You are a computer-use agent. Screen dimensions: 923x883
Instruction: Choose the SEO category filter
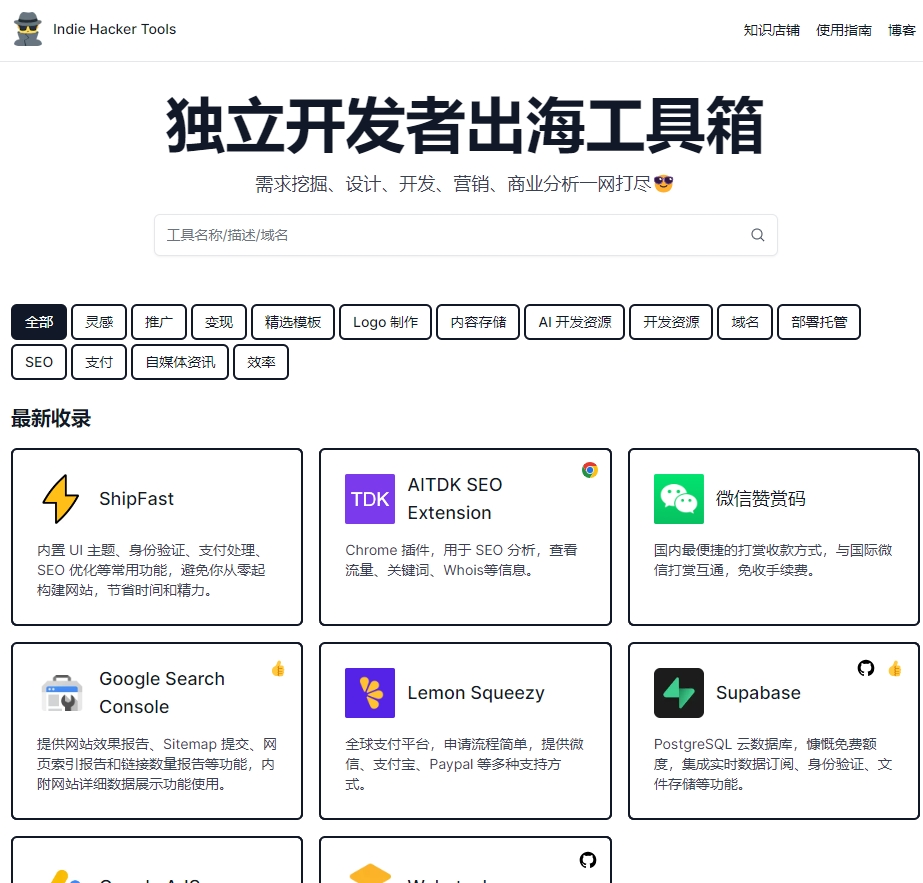click(39, 362)
